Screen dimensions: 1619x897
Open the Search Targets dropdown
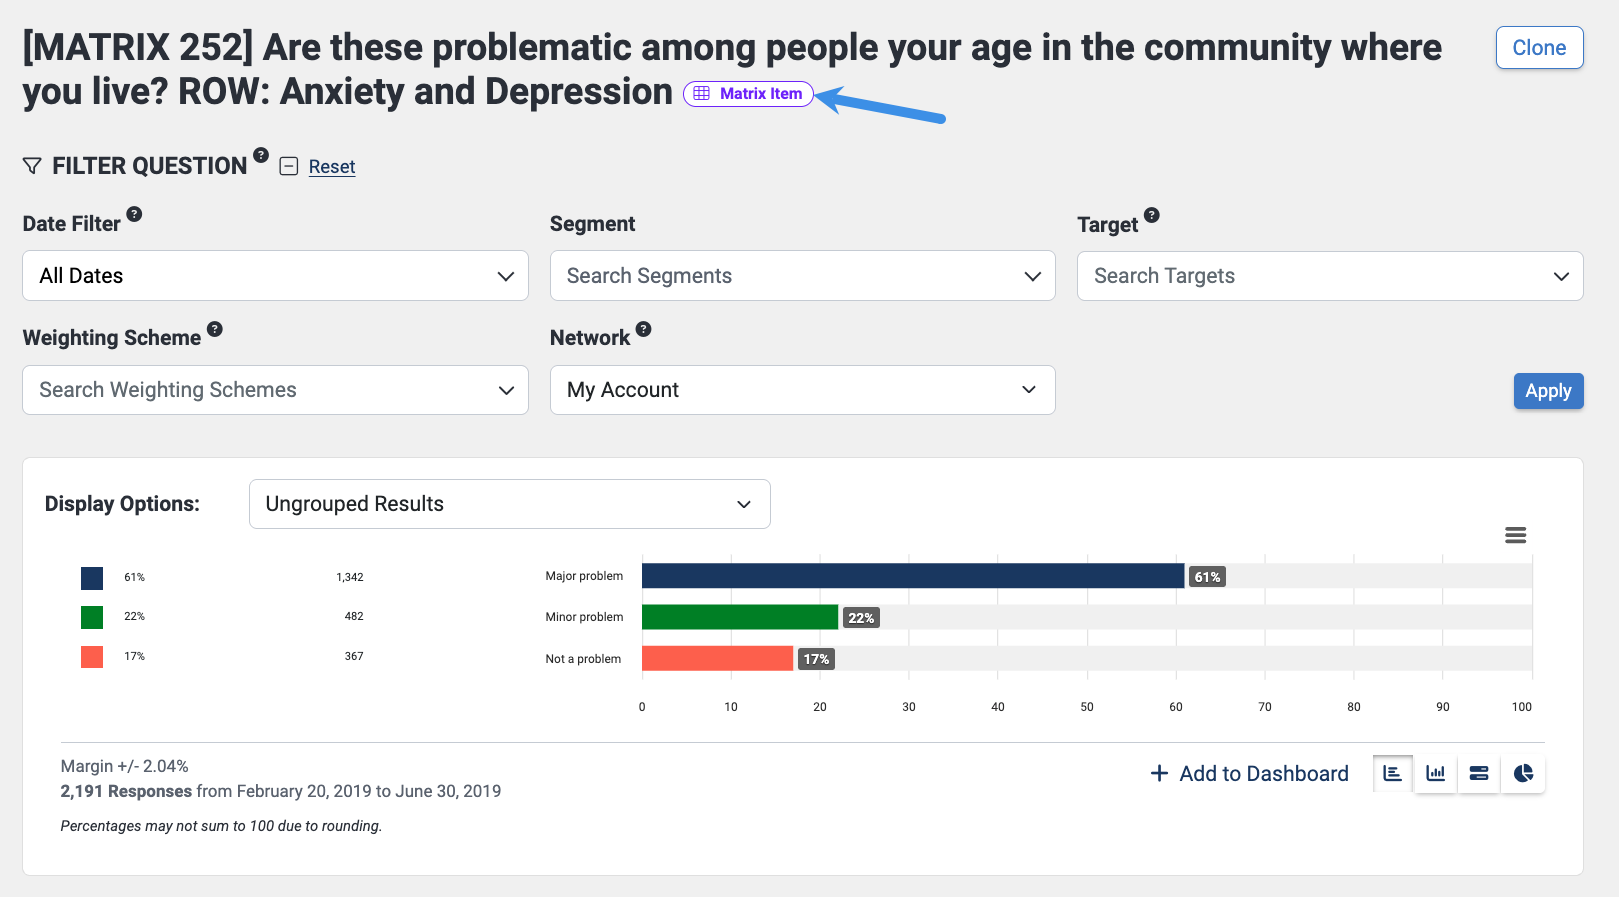(1329, 276)
